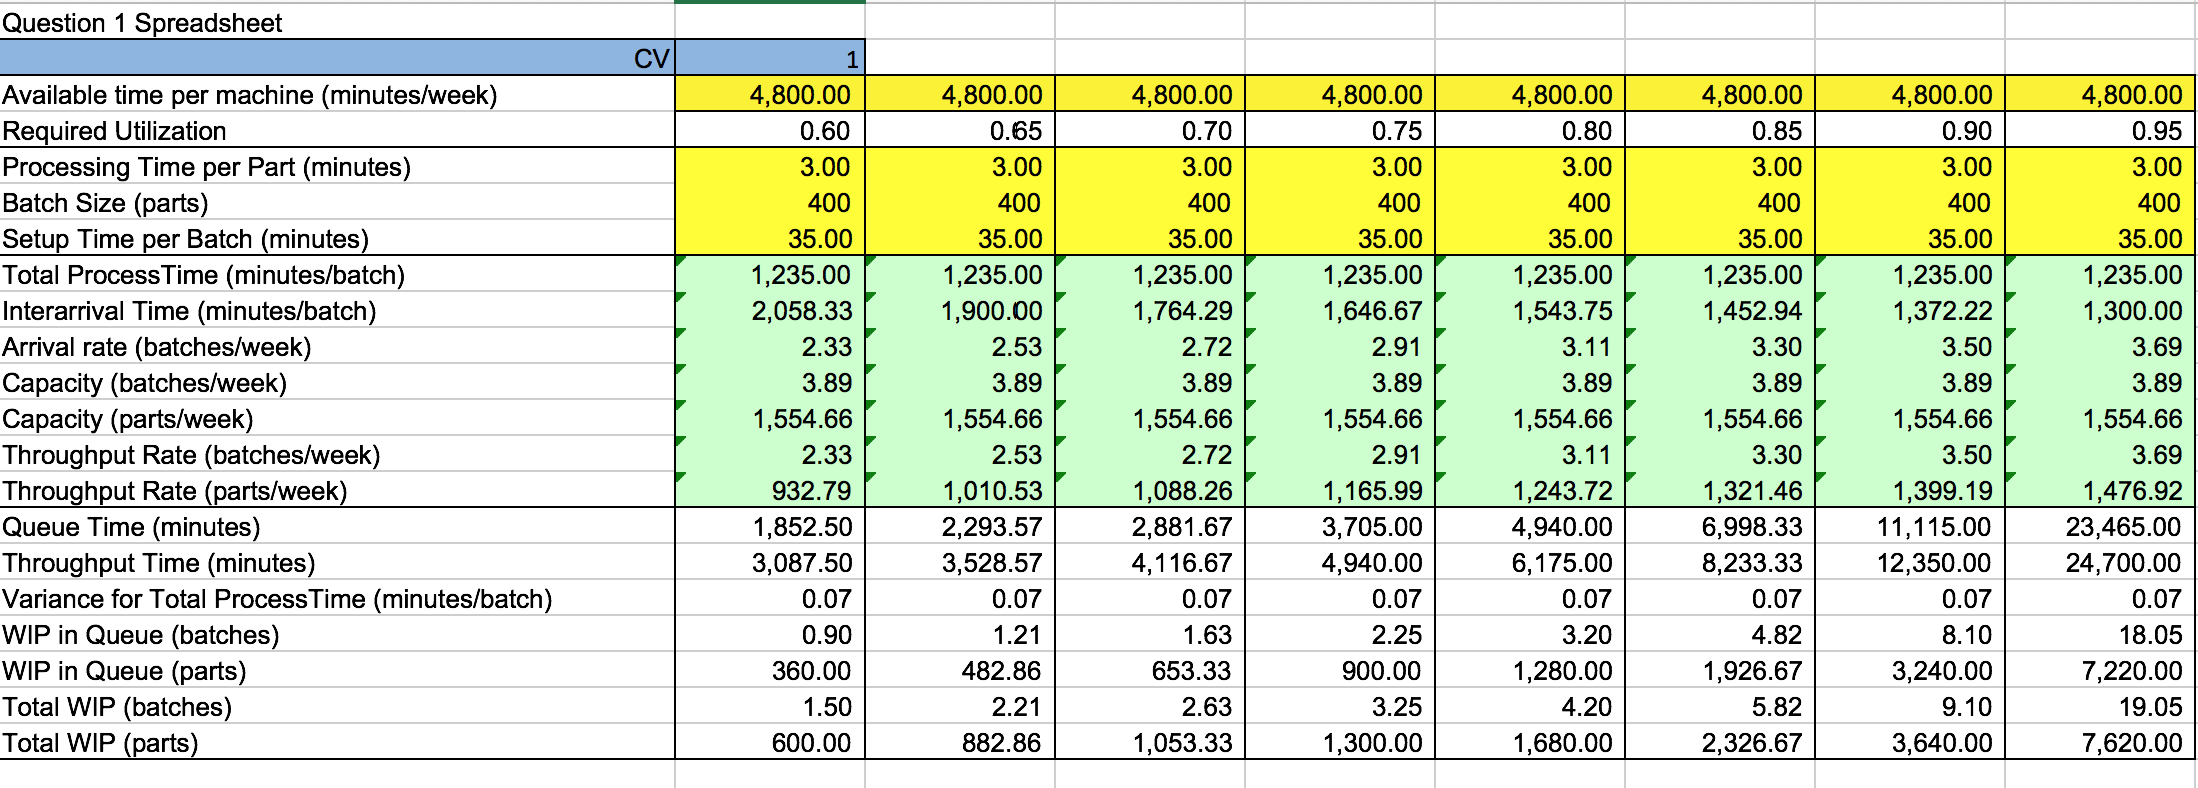Select Queue Time value 1,852.50
The height and width of the screenshot is (788, 2198).
(802, 527)
